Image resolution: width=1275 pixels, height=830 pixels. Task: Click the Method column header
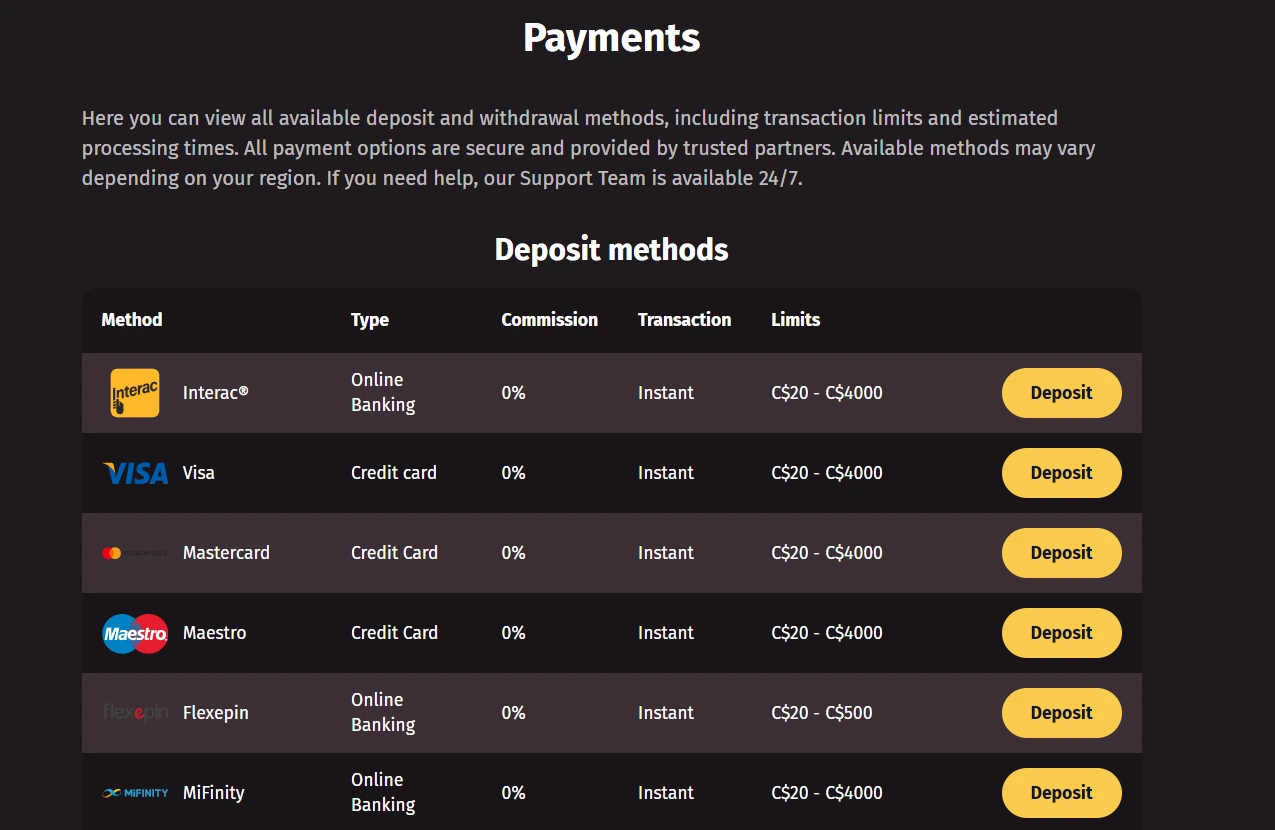[132, 320]
